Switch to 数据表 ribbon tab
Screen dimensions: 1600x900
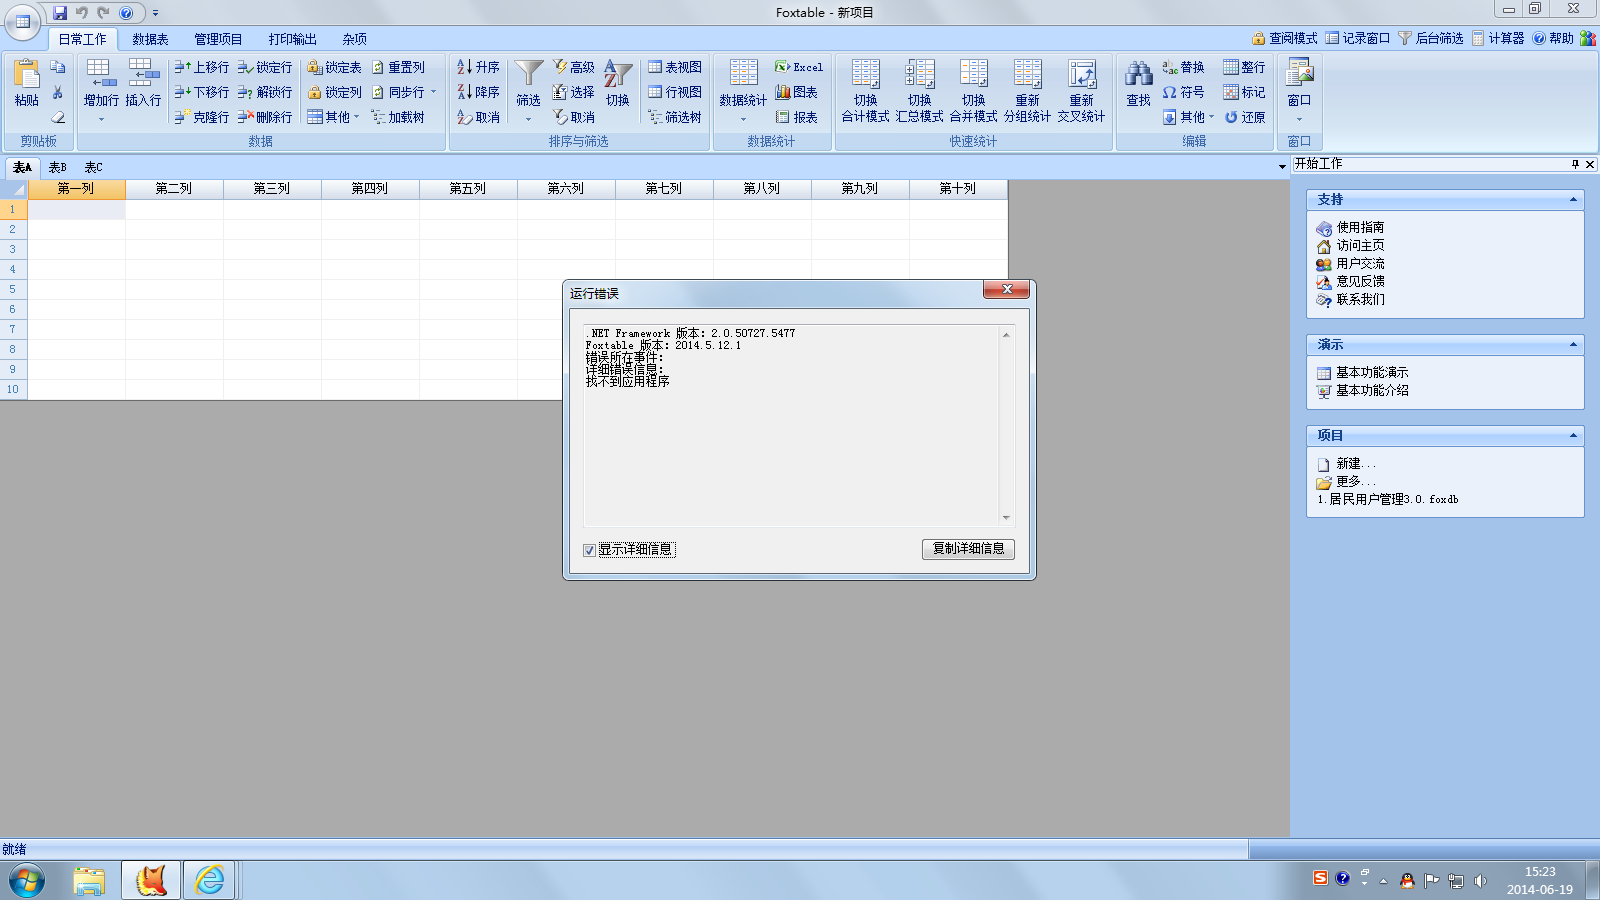[150, 39]
